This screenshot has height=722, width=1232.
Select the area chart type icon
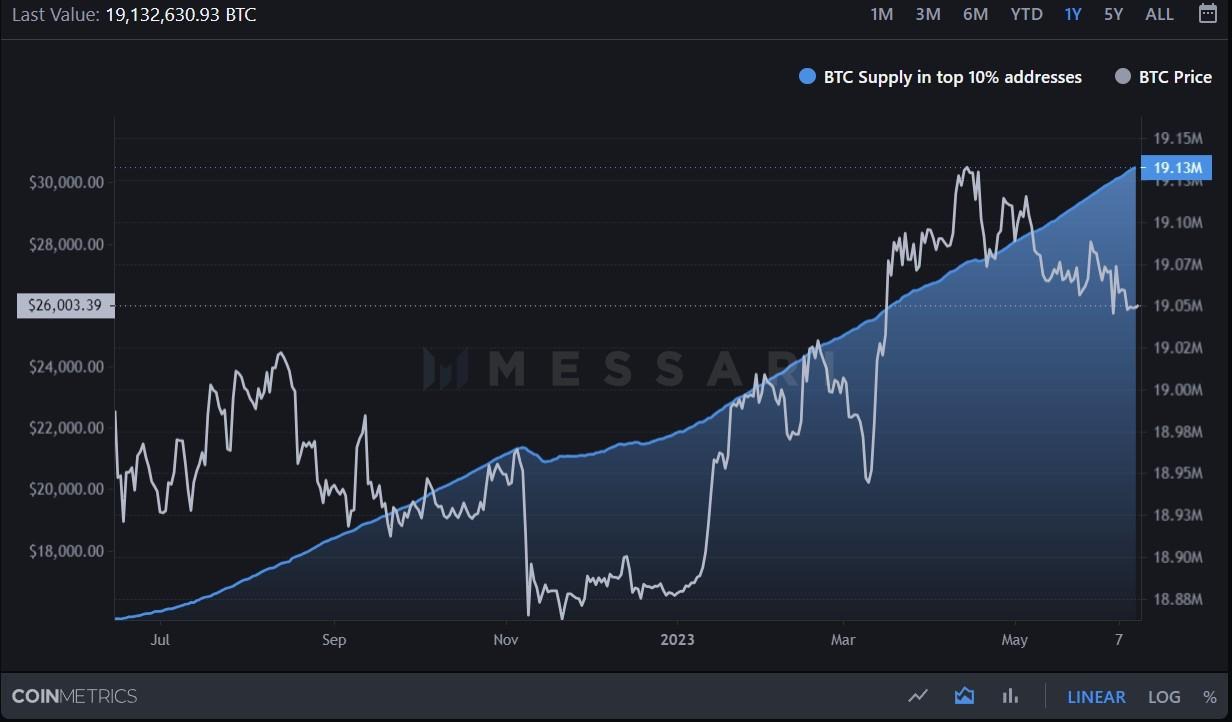pos(964,696)
